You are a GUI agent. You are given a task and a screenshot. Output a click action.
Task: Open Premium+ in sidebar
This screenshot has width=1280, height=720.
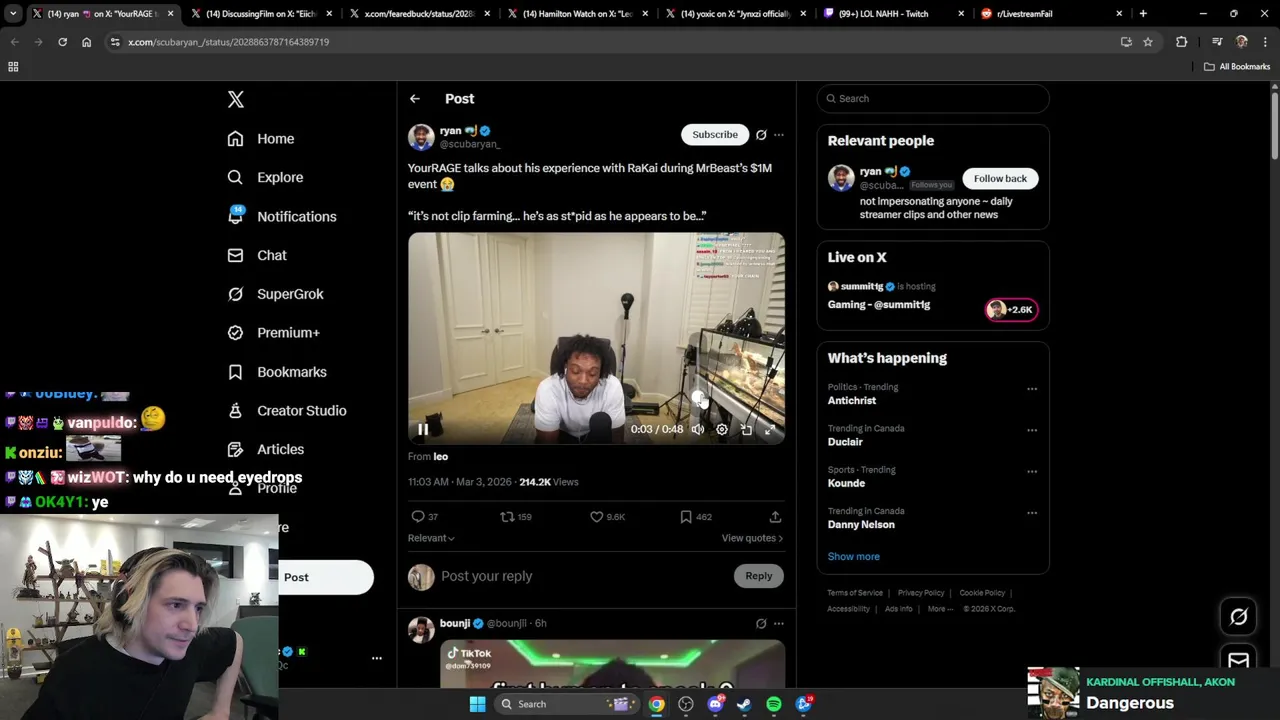pyautogui.click(x=273, y=333)
